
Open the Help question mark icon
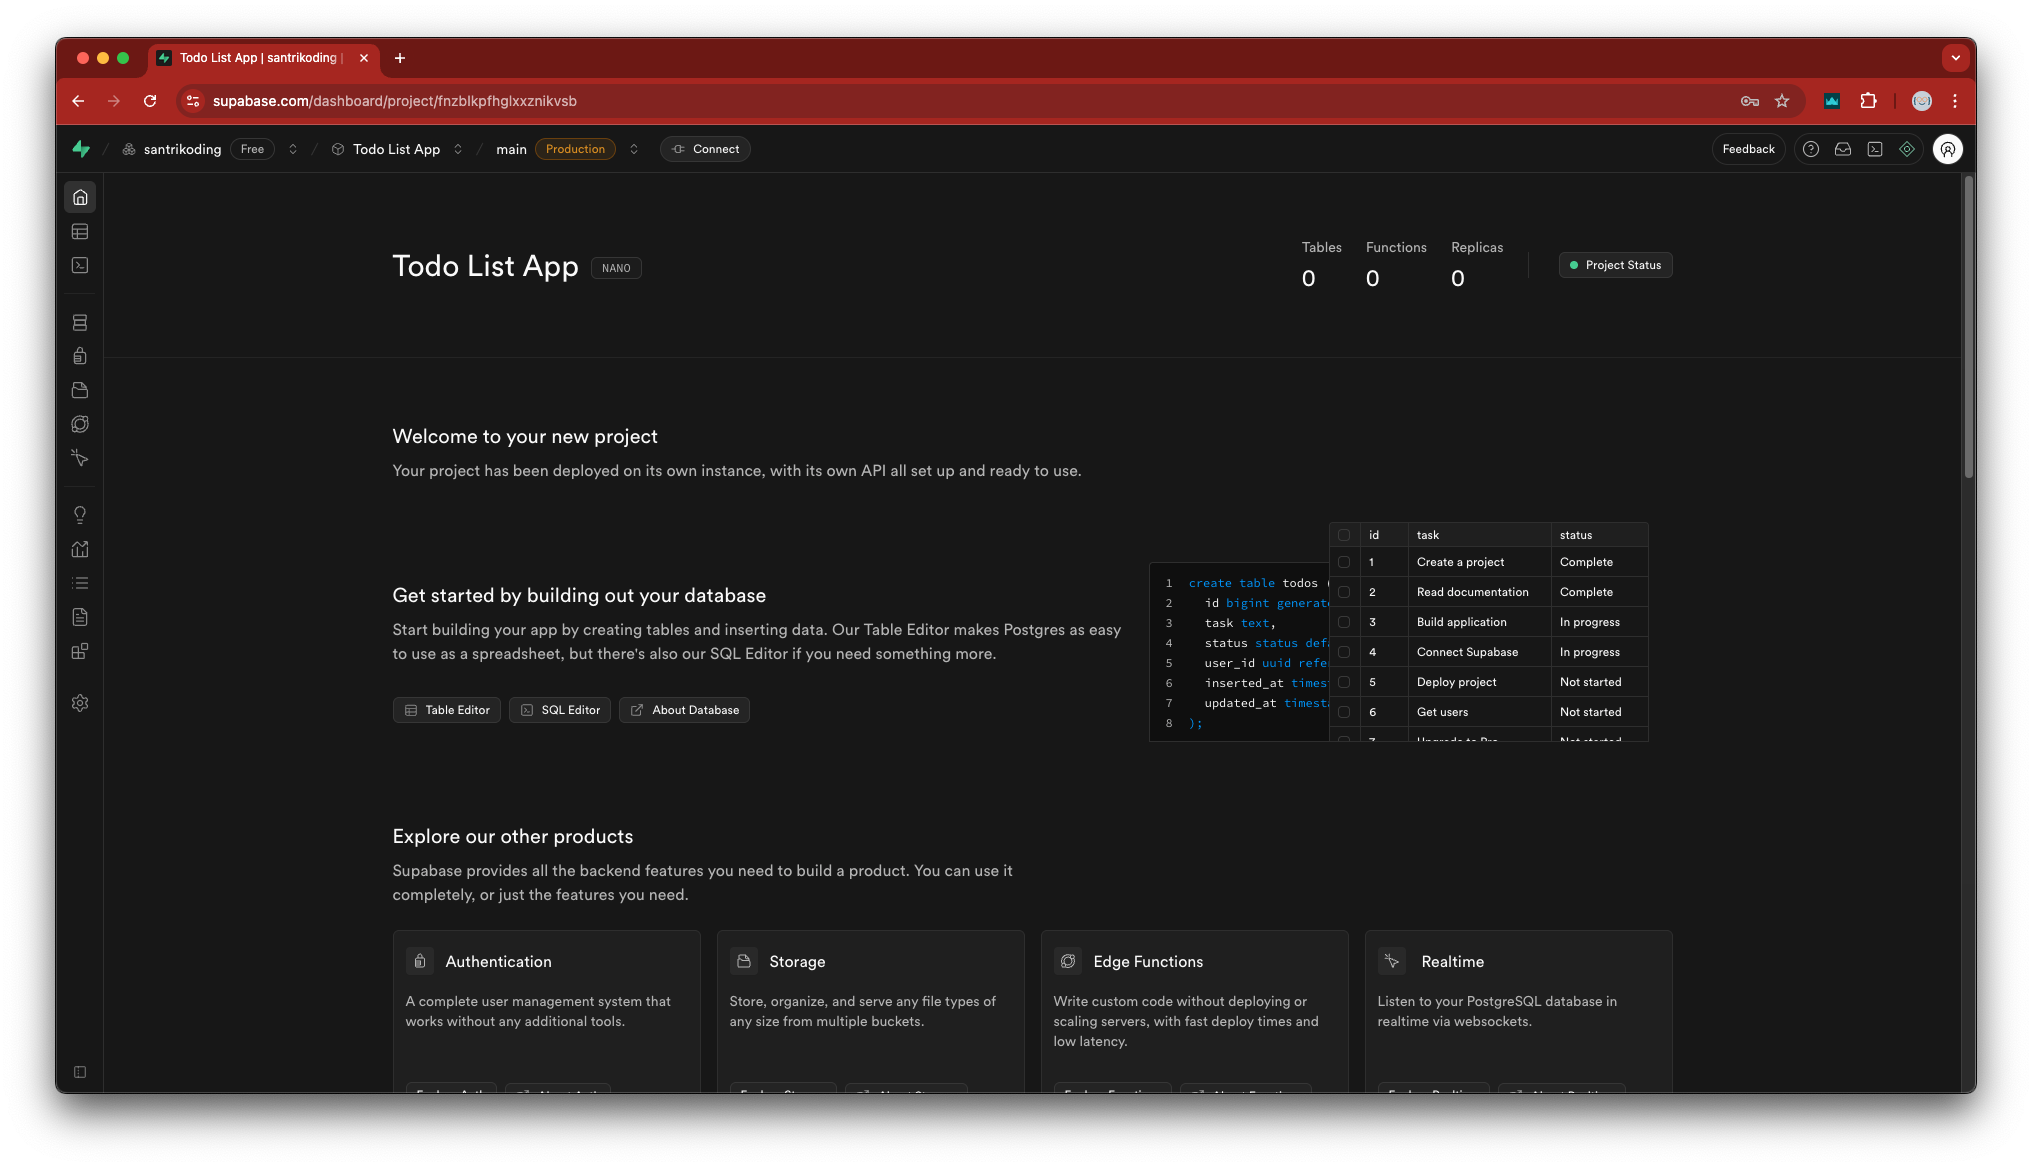(x=1810, y=149)
